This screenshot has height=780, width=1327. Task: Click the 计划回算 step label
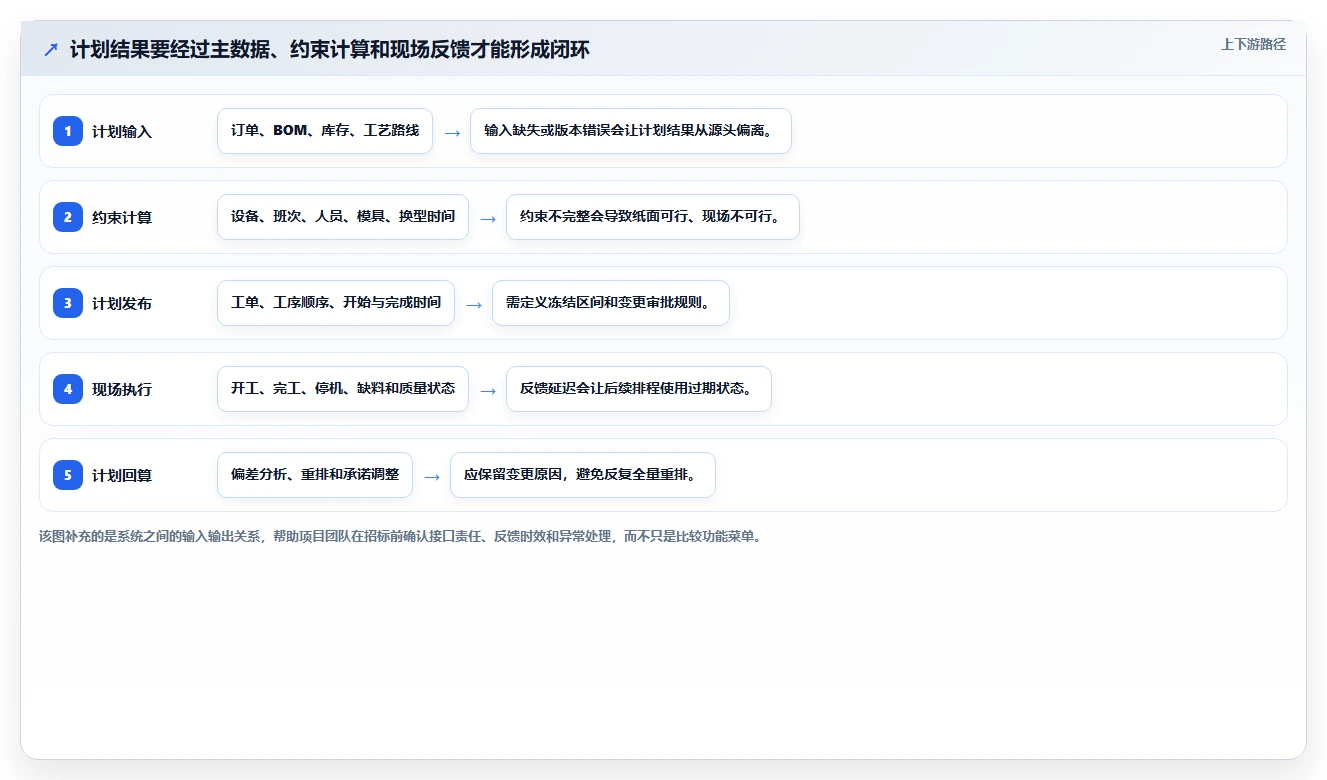click(122, 475)
